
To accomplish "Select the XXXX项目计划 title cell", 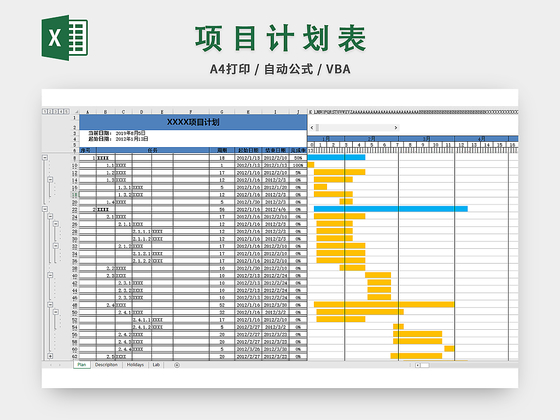I will [193, 122].
